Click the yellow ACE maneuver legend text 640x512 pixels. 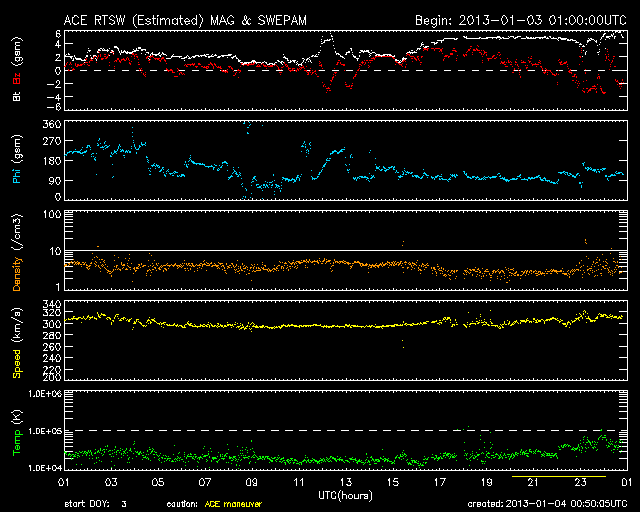233,504
